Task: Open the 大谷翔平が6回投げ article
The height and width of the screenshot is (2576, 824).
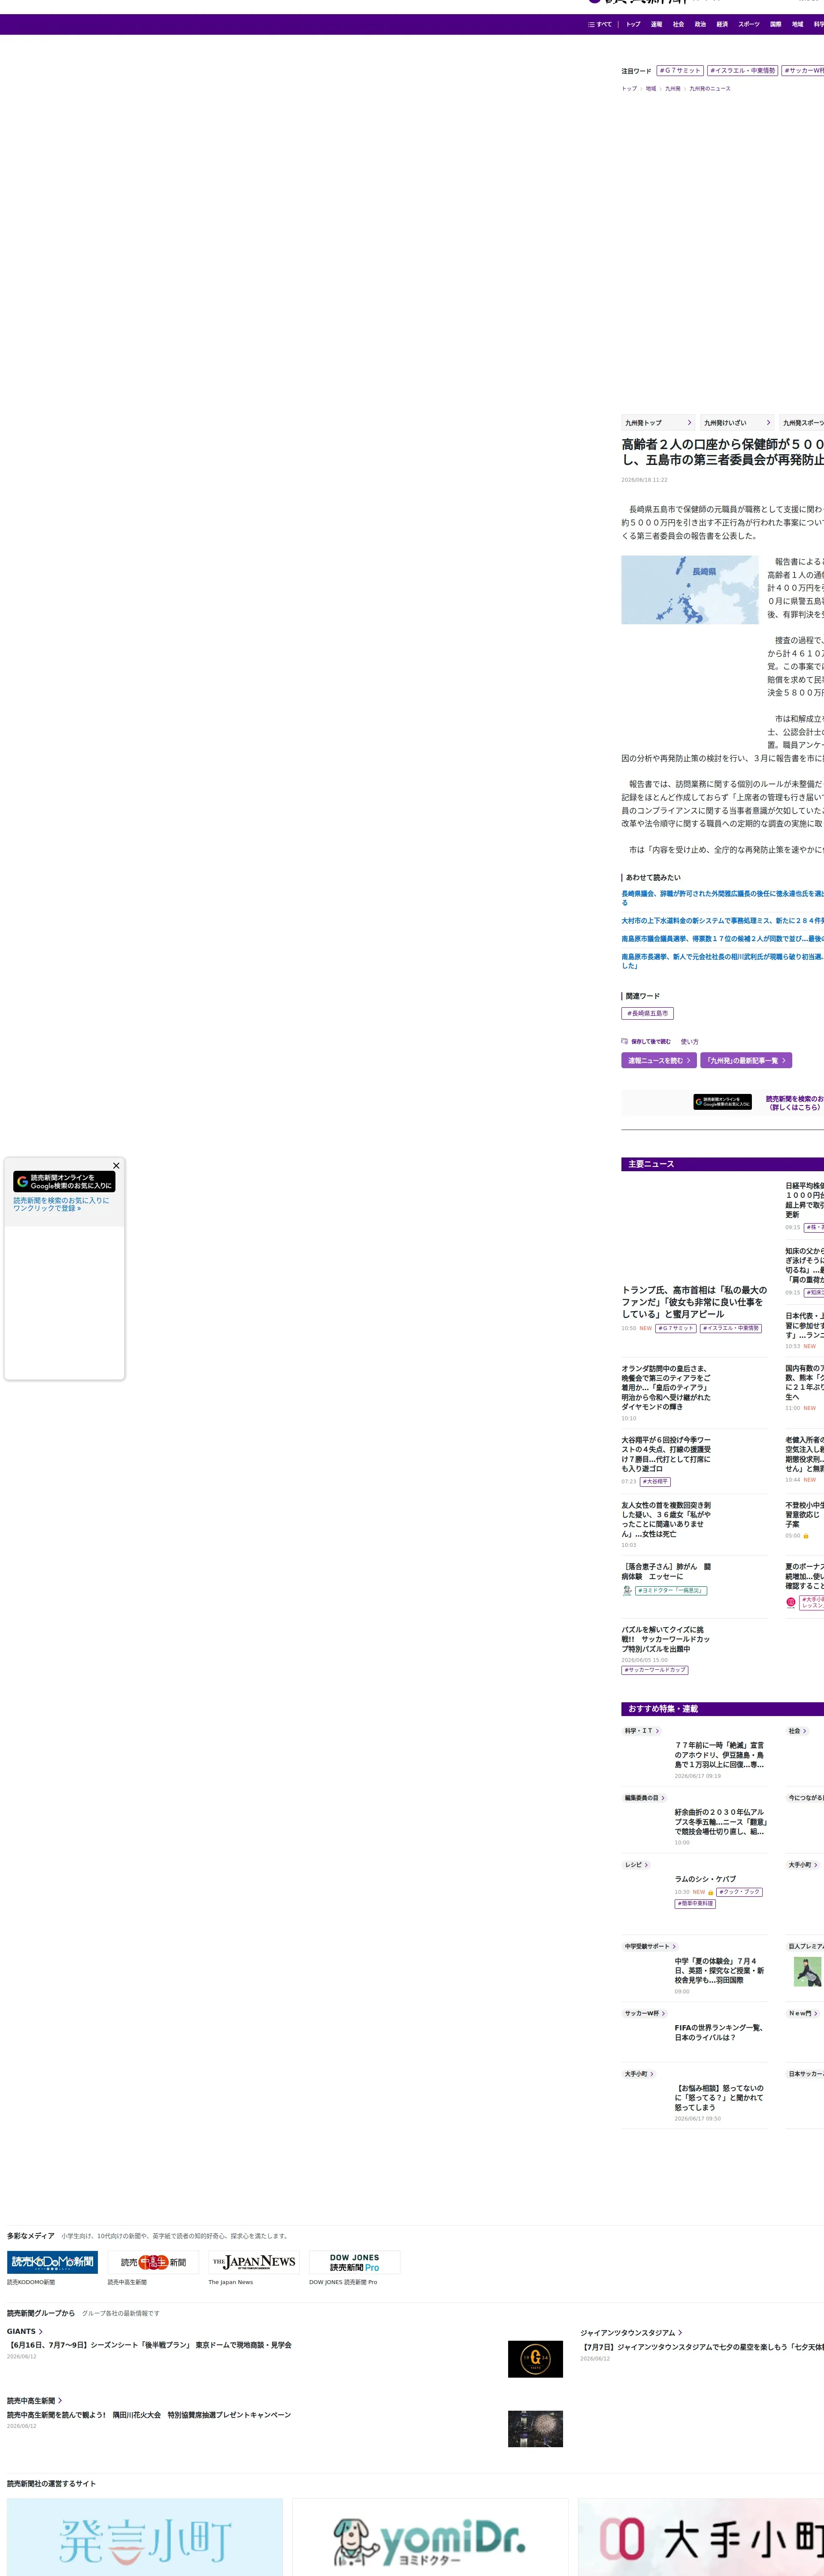Action: pos(666,1454)
